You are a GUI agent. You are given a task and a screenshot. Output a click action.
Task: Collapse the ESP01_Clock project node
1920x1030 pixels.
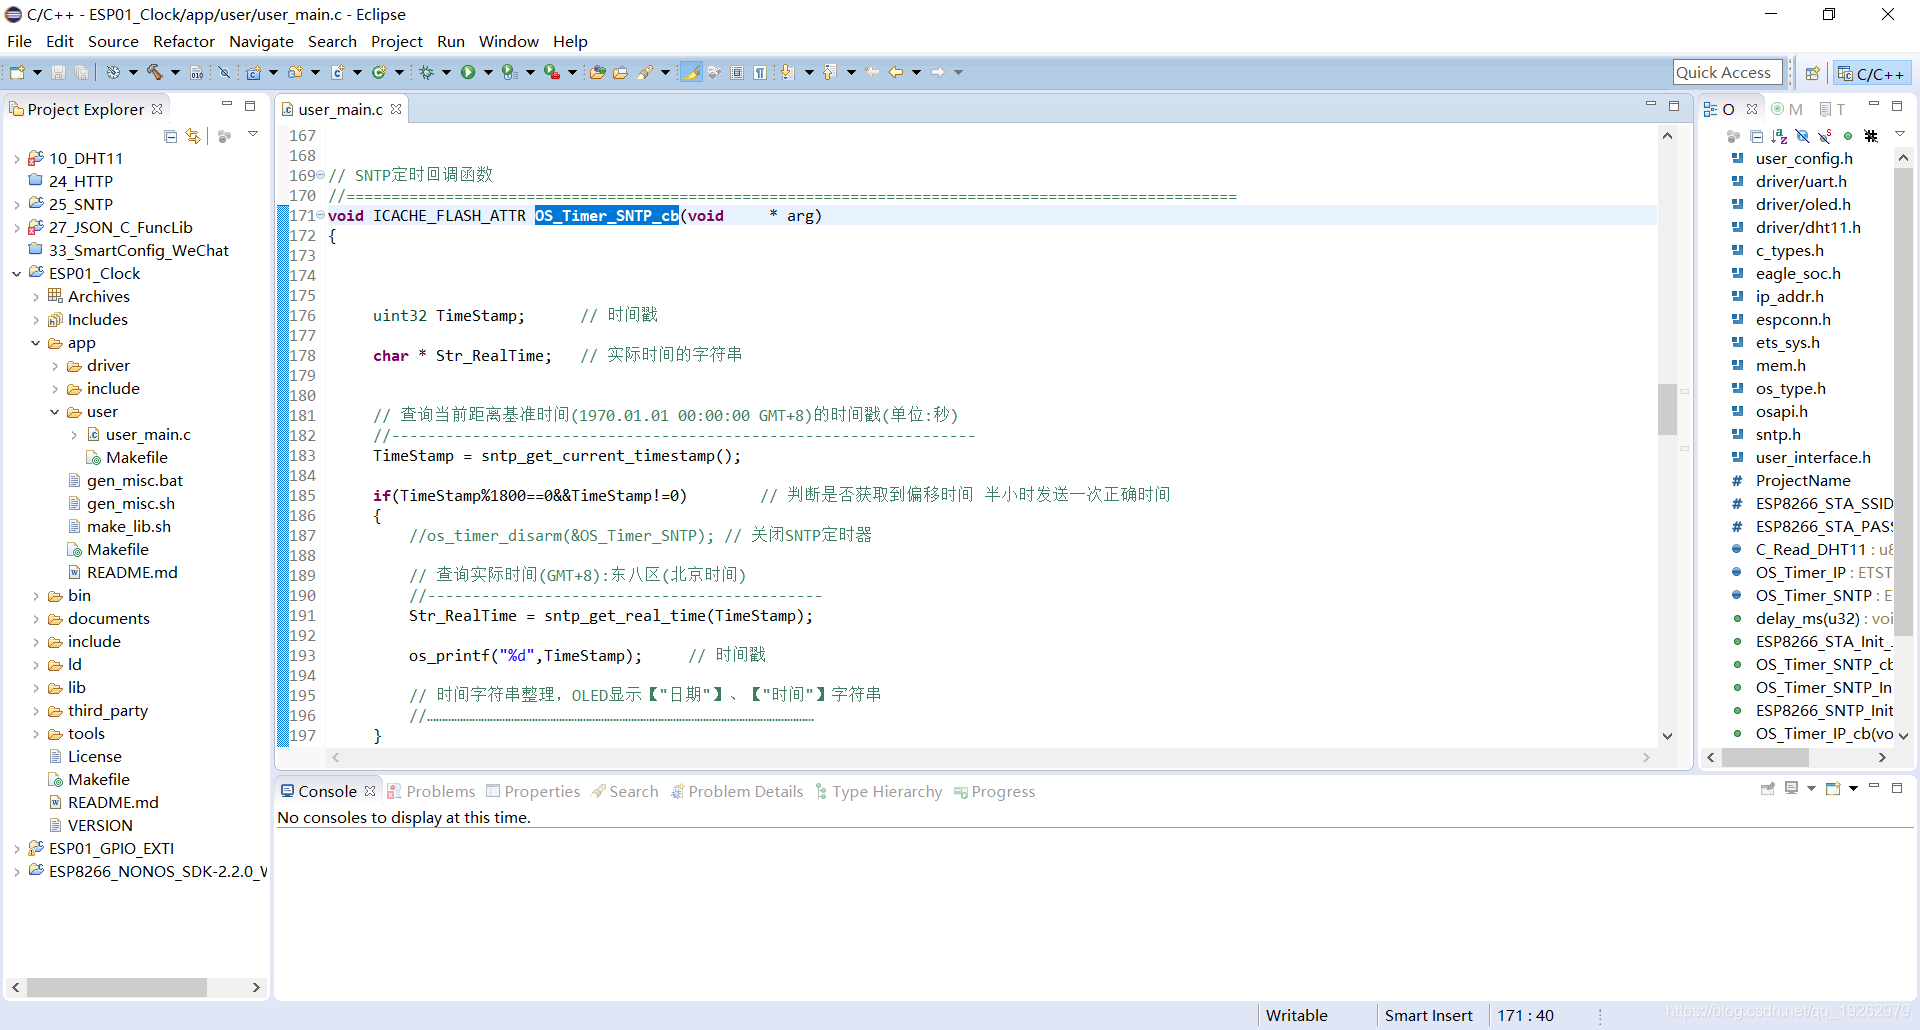[x=17, y=273]
